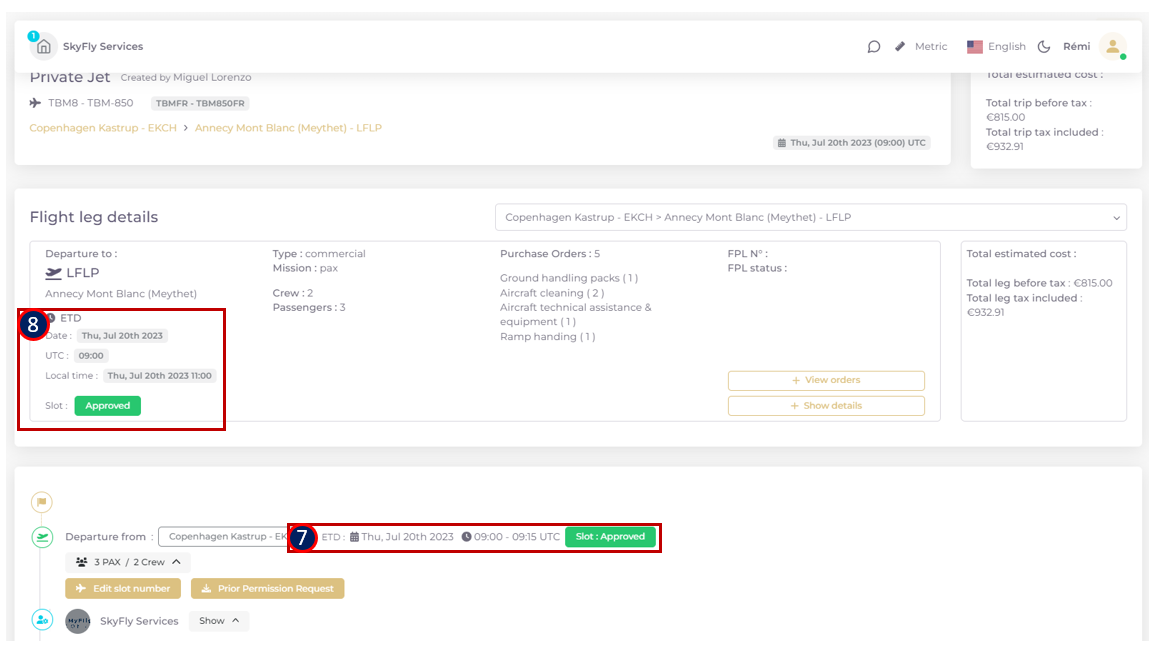This screenshot has height=649, width=1153.
Task: Click the airplane icon beside TBM8 - TBM-850
Action: pyautogui.click(x=35, y=103)
